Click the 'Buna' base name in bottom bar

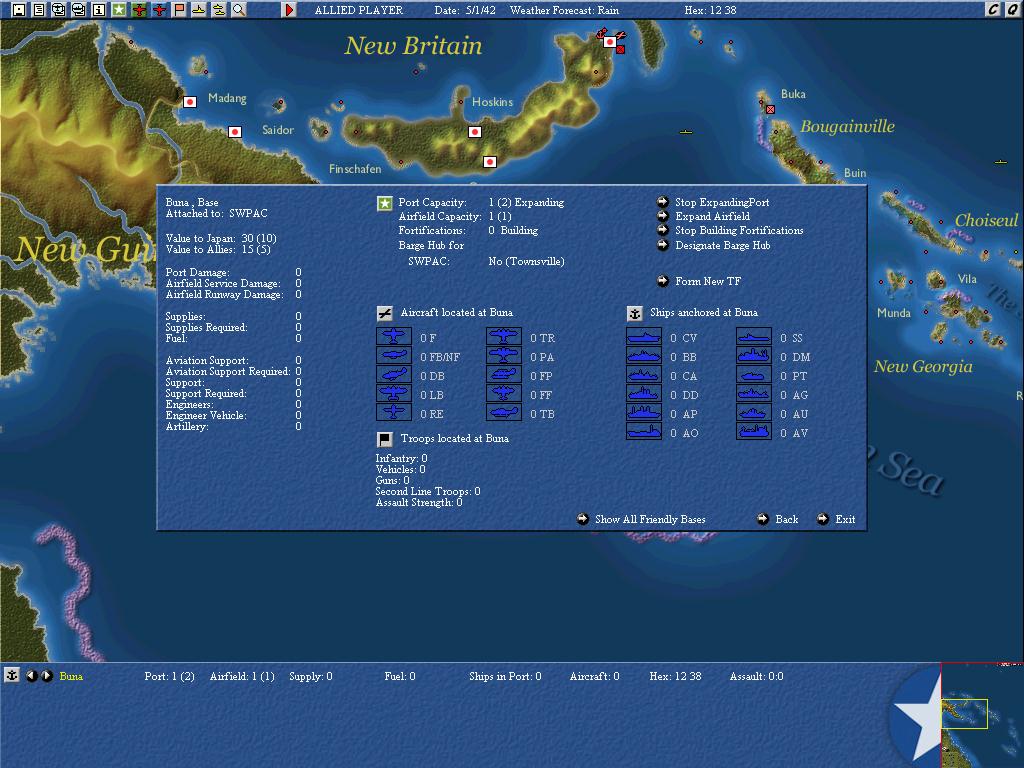(x=71, y=676)
